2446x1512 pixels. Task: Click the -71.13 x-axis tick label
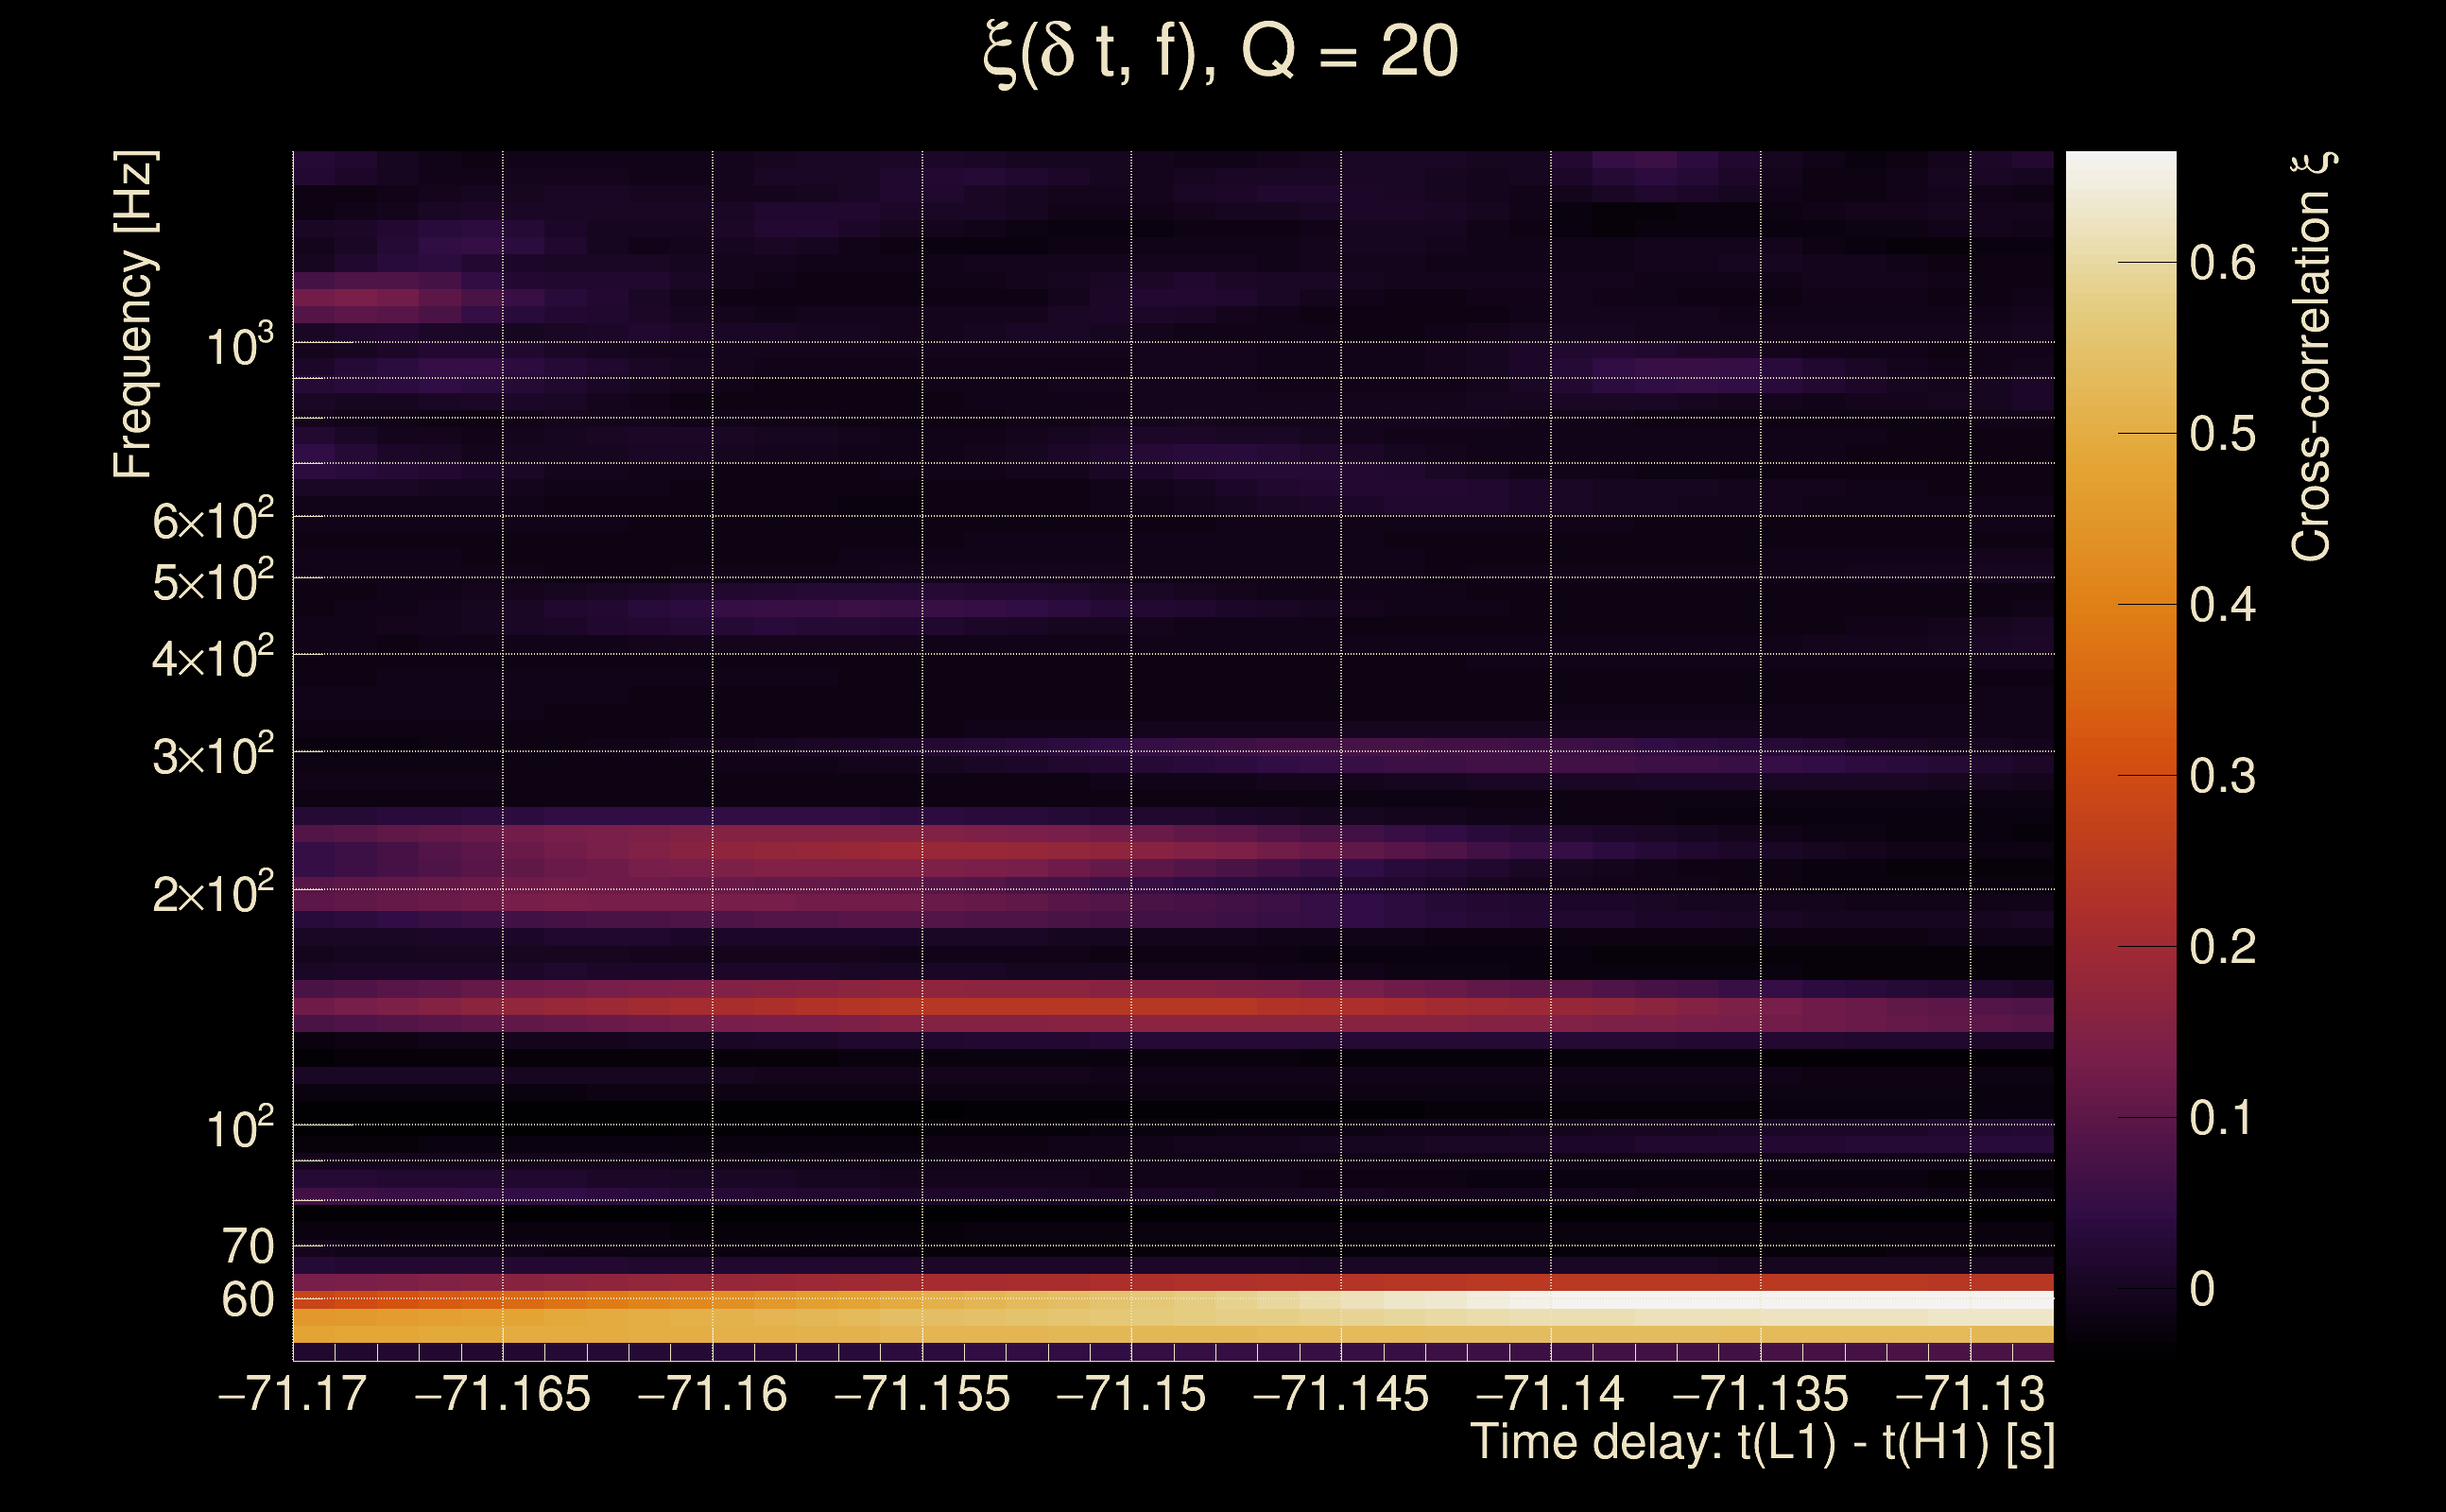[1969, 1394]
